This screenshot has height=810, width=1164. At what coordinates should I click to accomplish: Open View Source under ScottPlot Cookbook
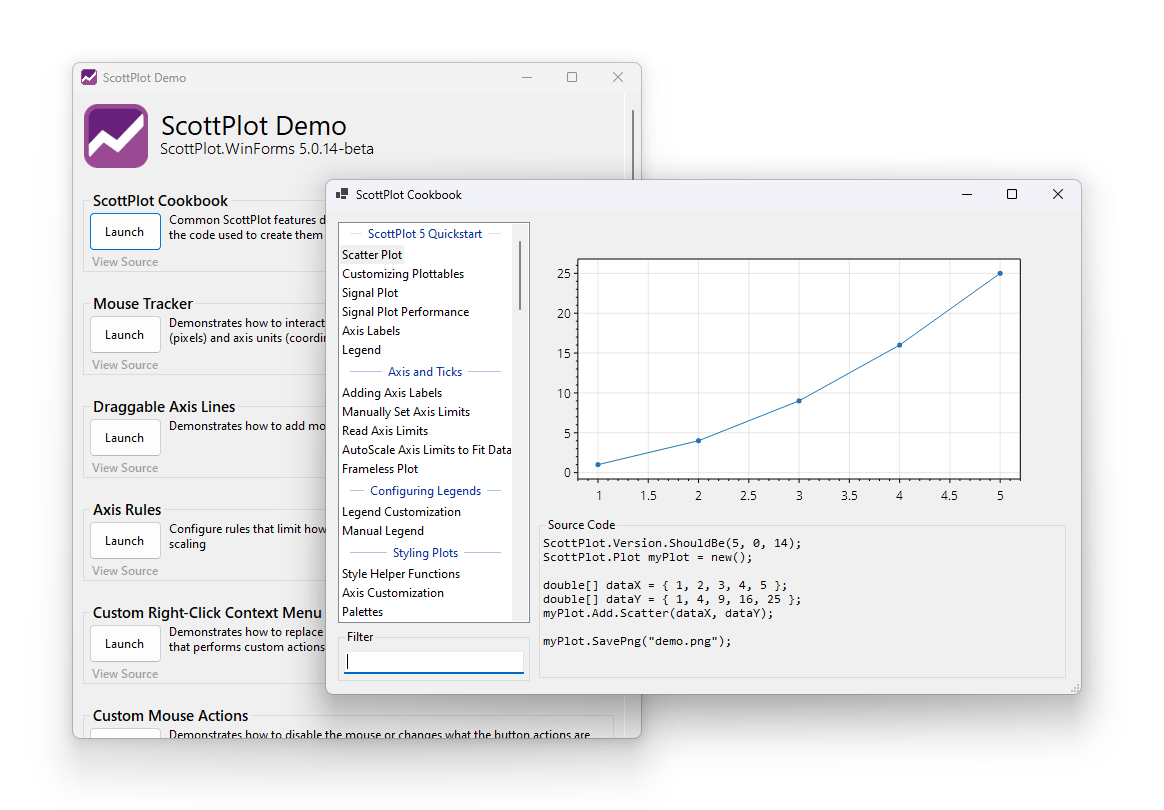point(125,262)
